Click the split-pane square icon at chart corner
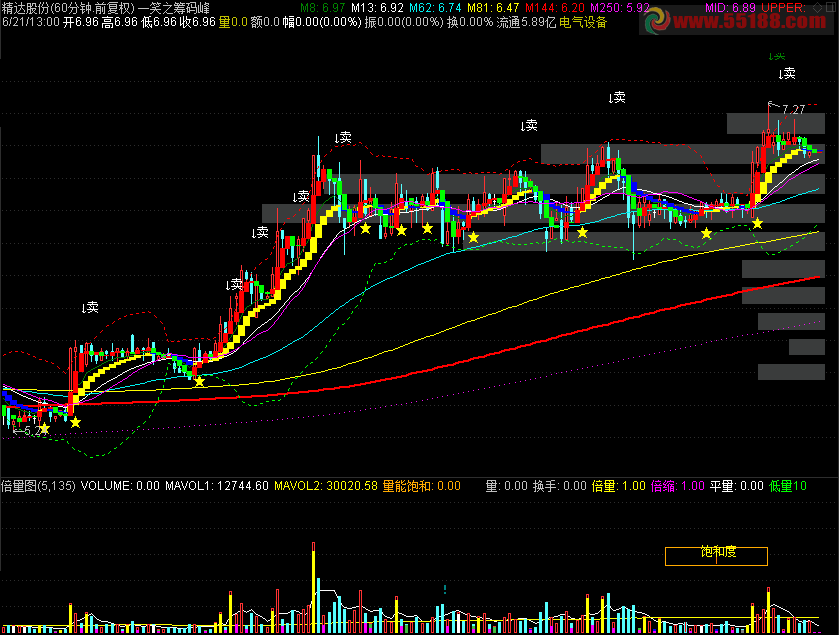 coord(832,7)
